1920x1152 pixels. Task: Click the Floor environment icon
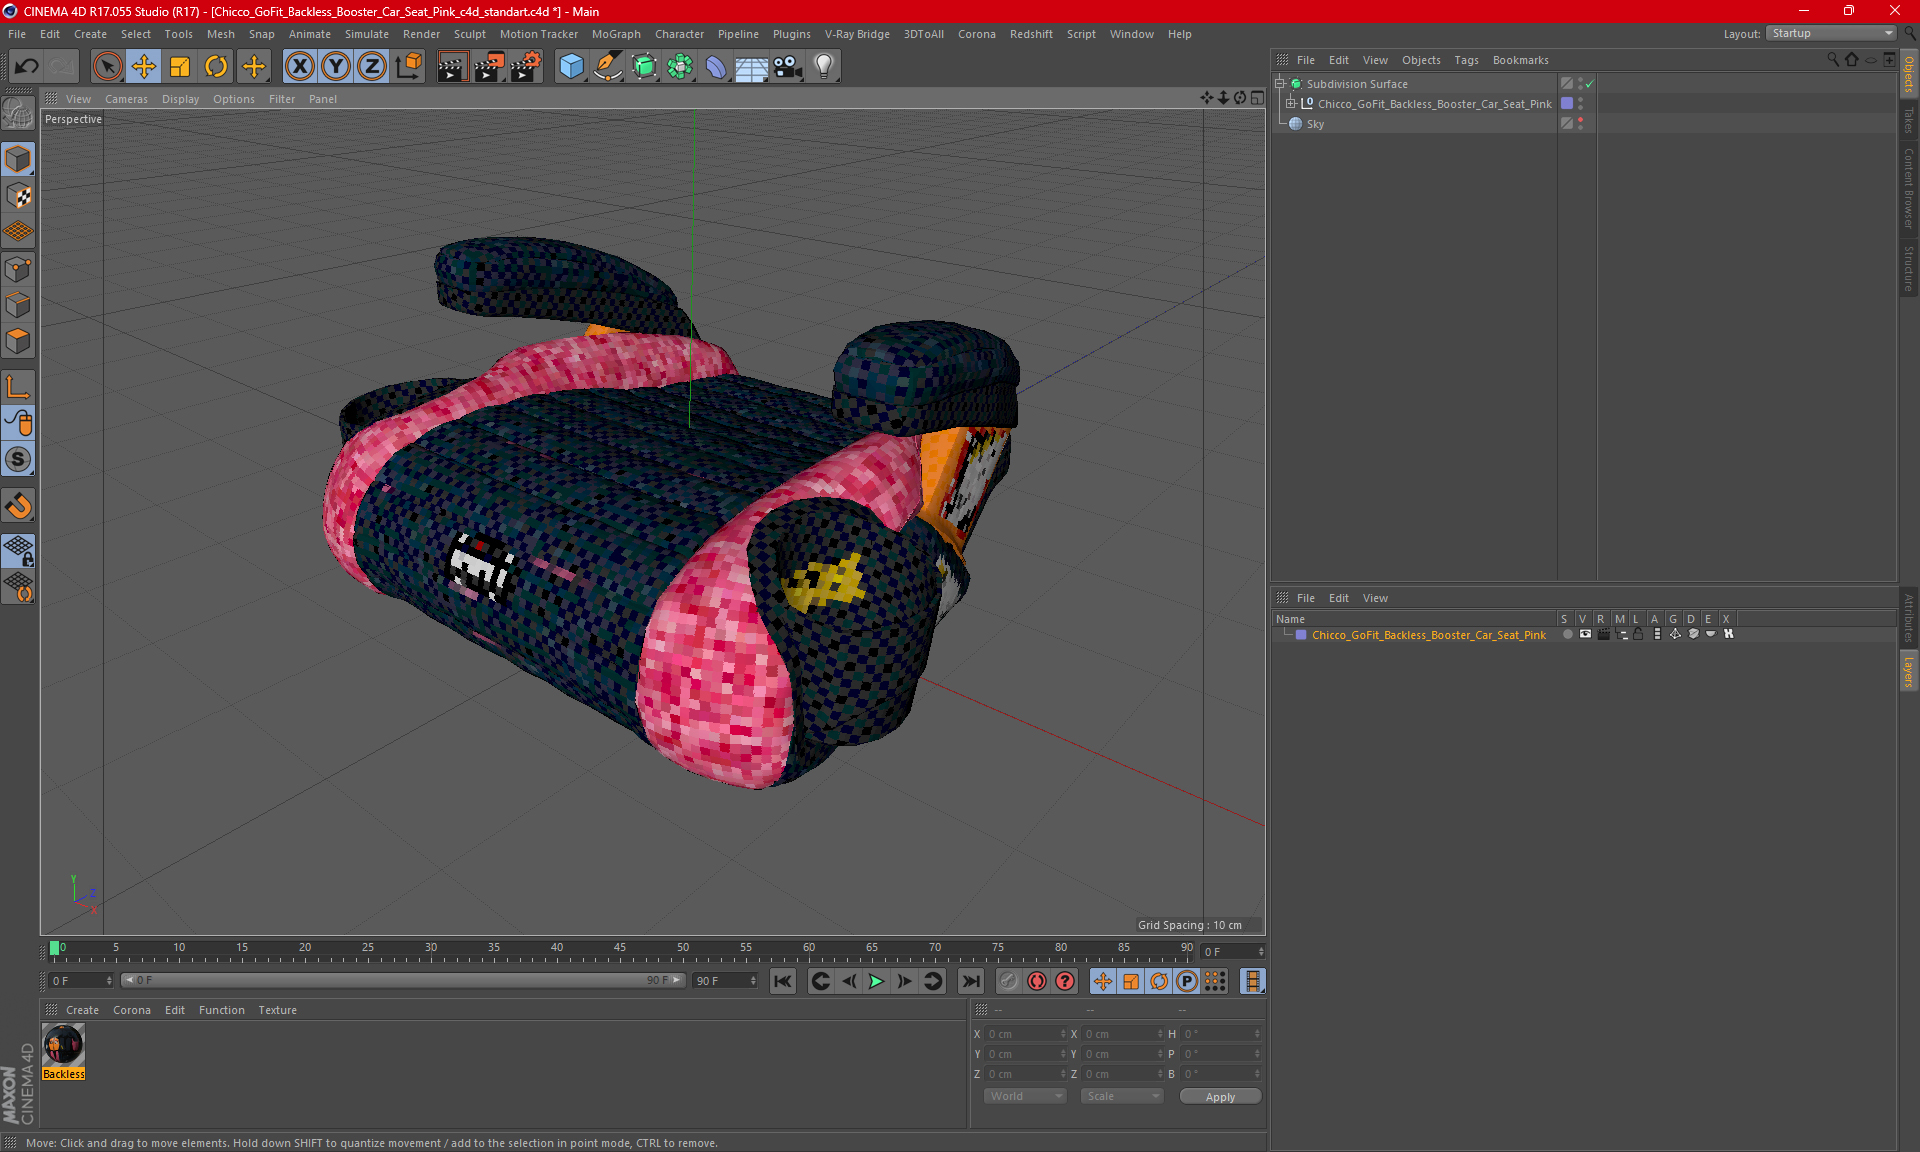751,67
